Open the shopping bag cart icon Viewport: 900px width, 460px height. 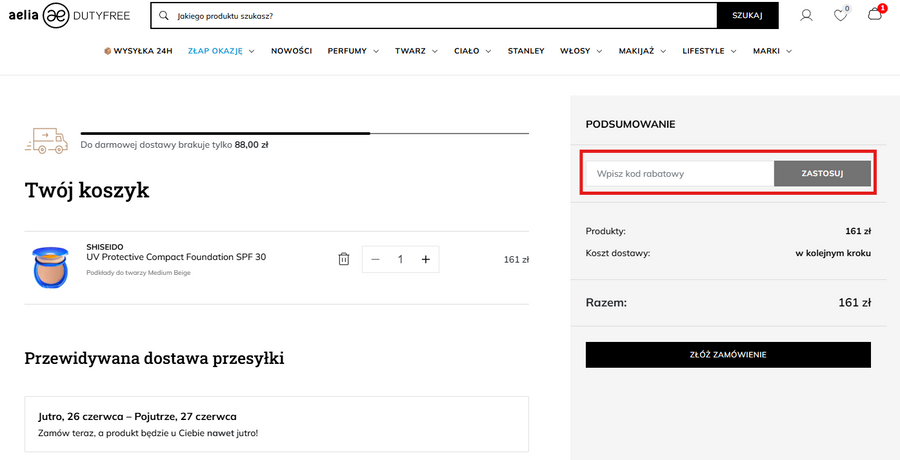click(875, 14)
